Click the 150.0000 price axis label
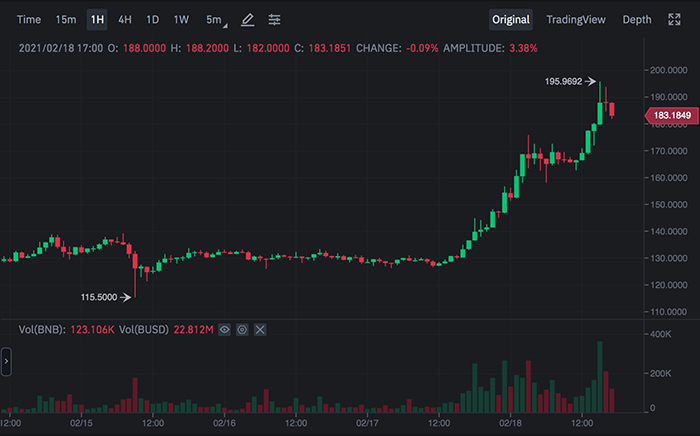The height and width of the screenshot is (436, 700). [668, 204]
